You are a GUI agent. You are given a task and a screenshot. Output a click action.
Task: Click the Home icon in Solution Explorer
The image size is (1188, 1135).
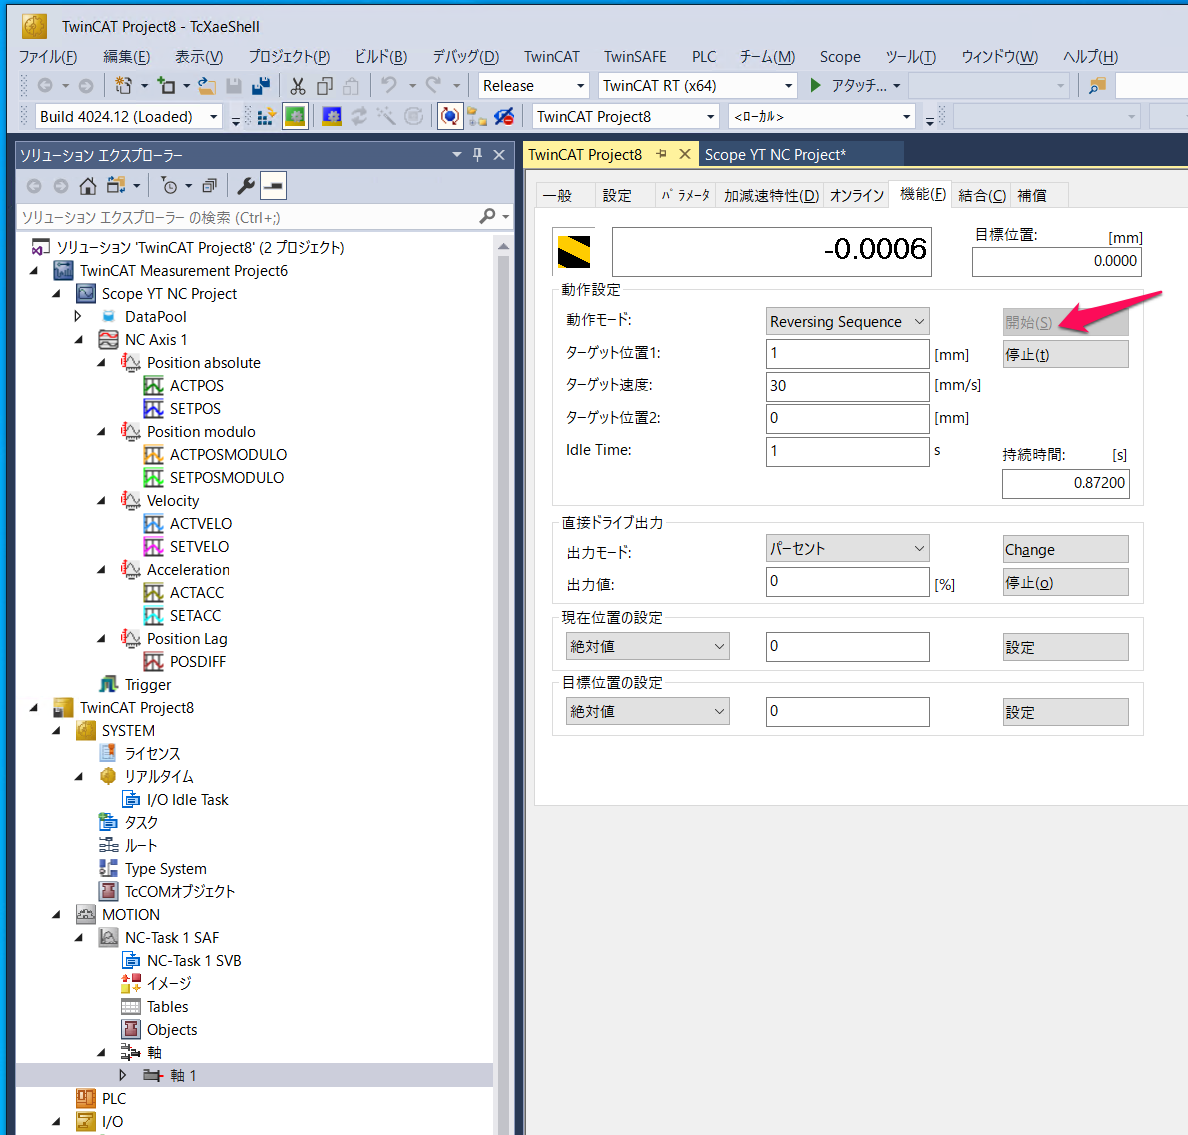pyautogui.click(x=88, y=186)
